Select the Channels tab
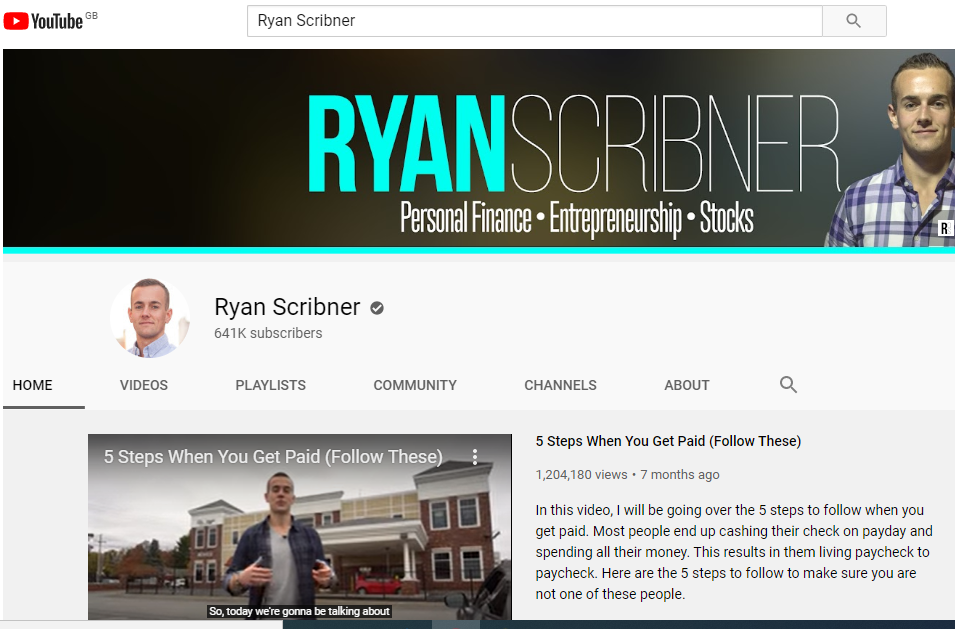This screenshot has height=629, width=955. (x=560, y=385)
